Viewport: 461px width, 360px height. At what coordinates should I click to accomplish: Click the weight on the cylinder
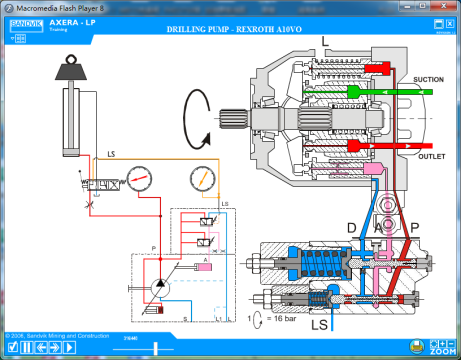click(71, 67)
